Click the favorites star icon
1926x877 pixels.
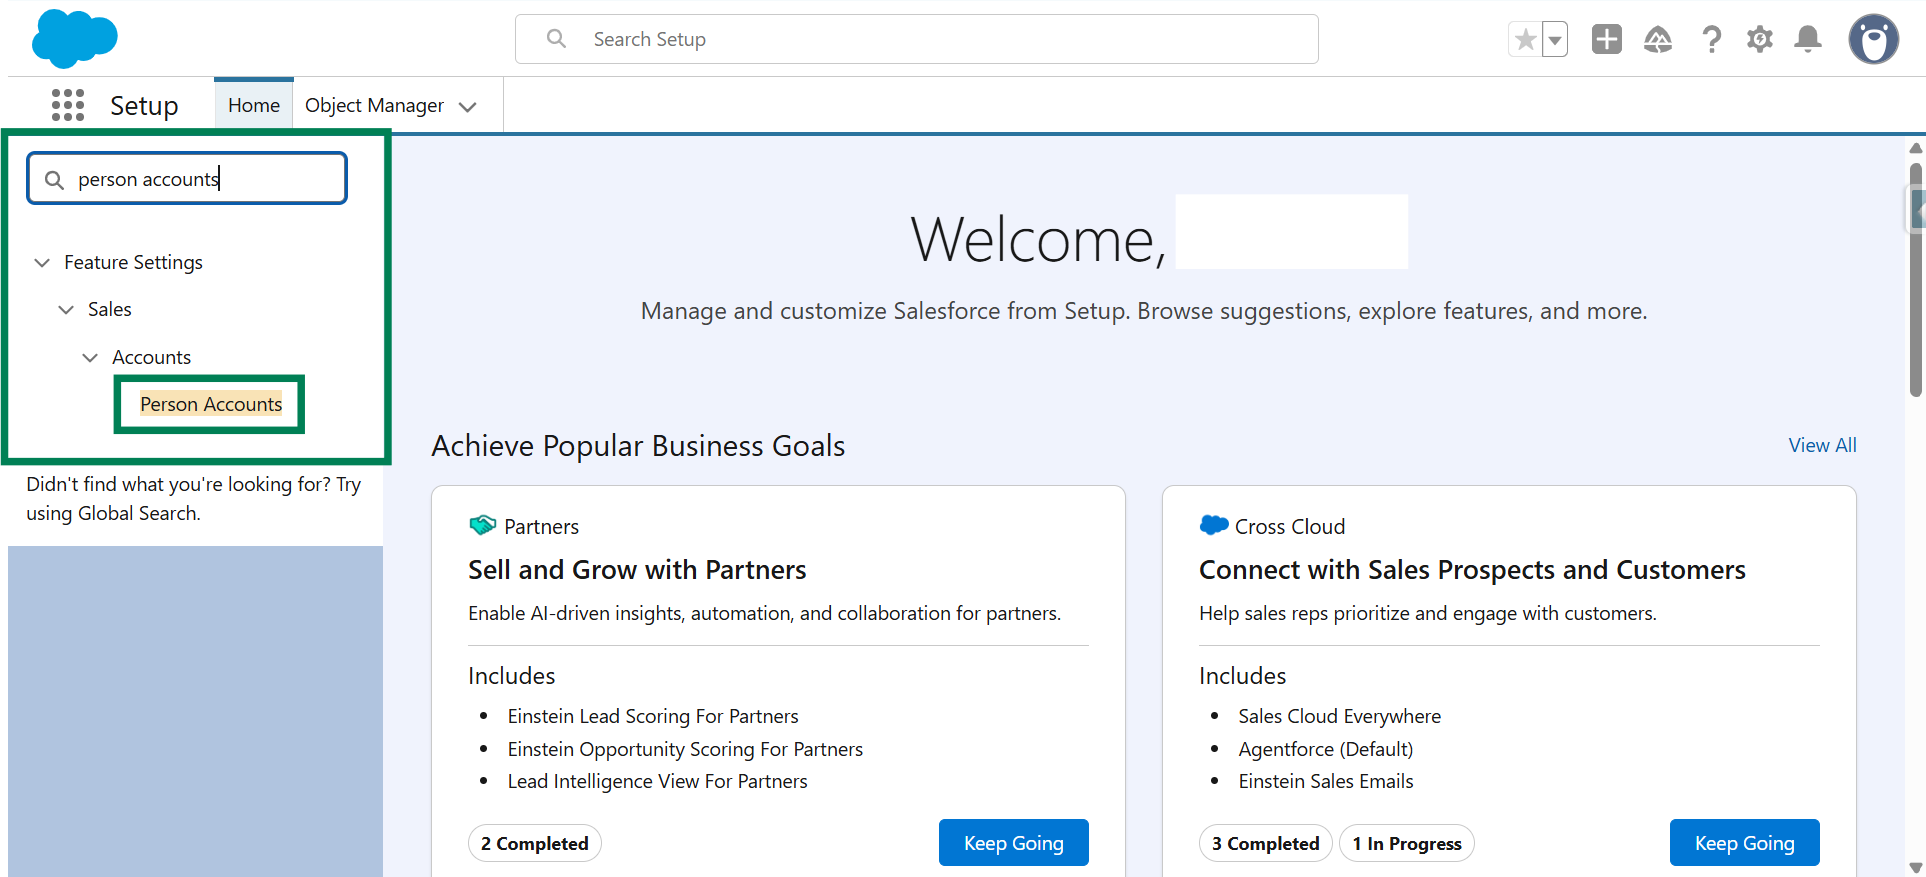pyautogui.click(x=1525, y=40)
